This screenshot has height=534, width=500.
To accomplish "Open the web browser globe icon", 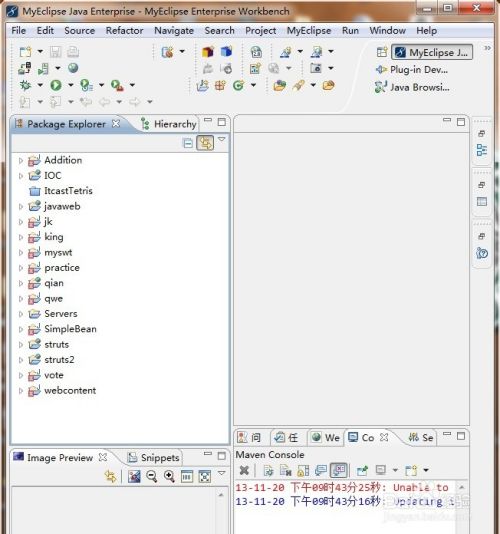I will click(x=73, y=68).
